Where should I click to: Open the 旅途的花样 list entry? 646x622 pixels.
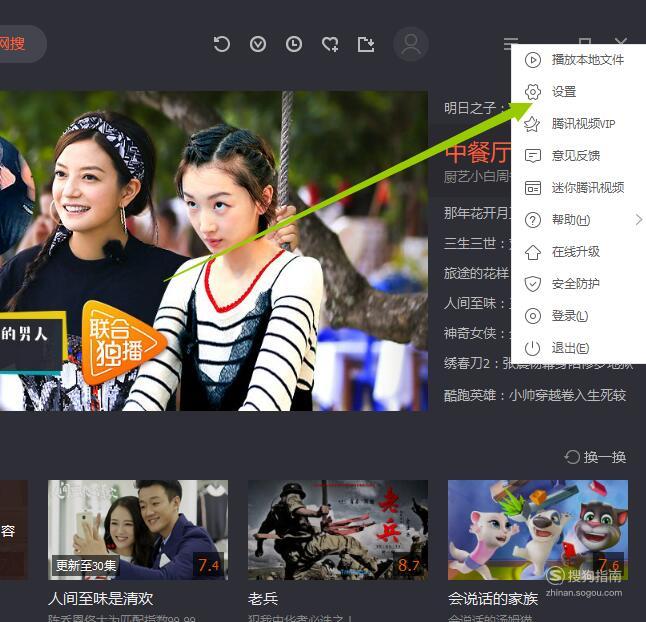pos(477,273)
